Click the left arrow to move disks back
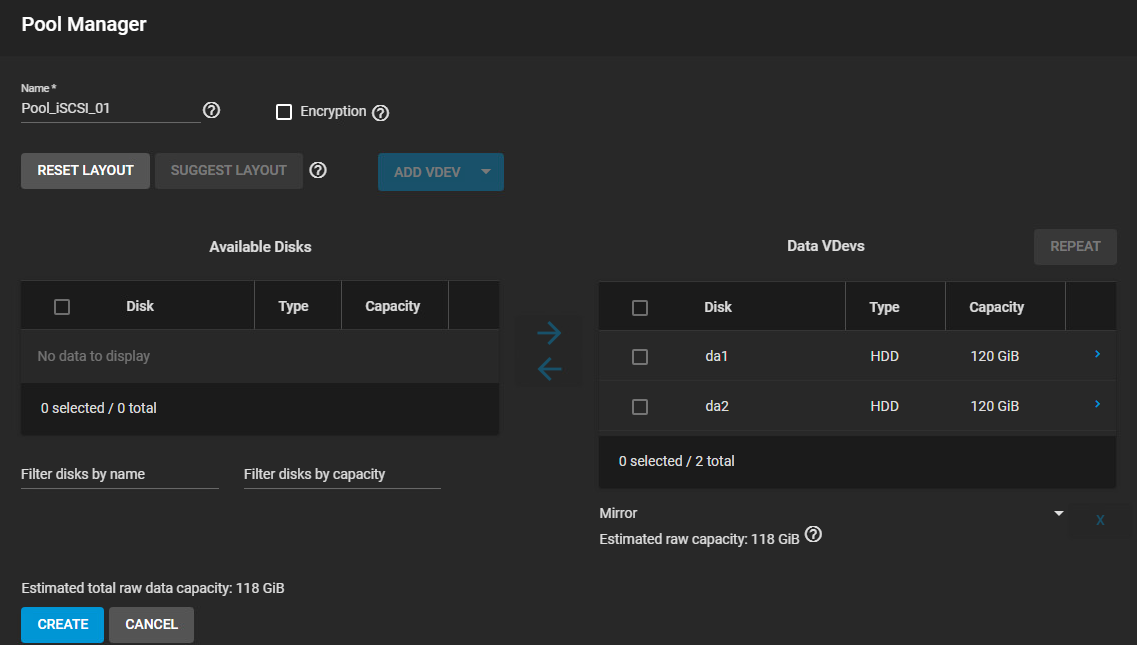1137x645 pixels. pyautogui.click(x=548, y=369)
